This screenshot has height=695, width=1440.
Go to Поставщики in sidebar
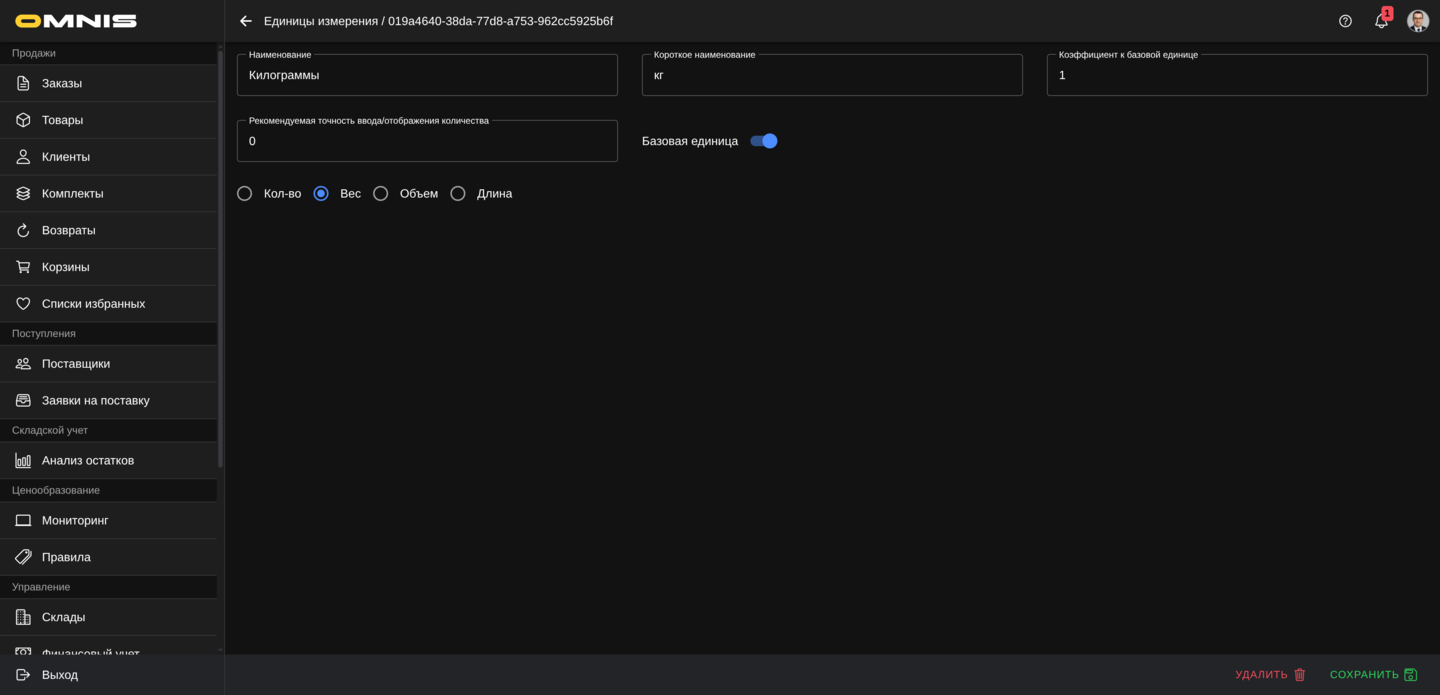click(76, 364)
